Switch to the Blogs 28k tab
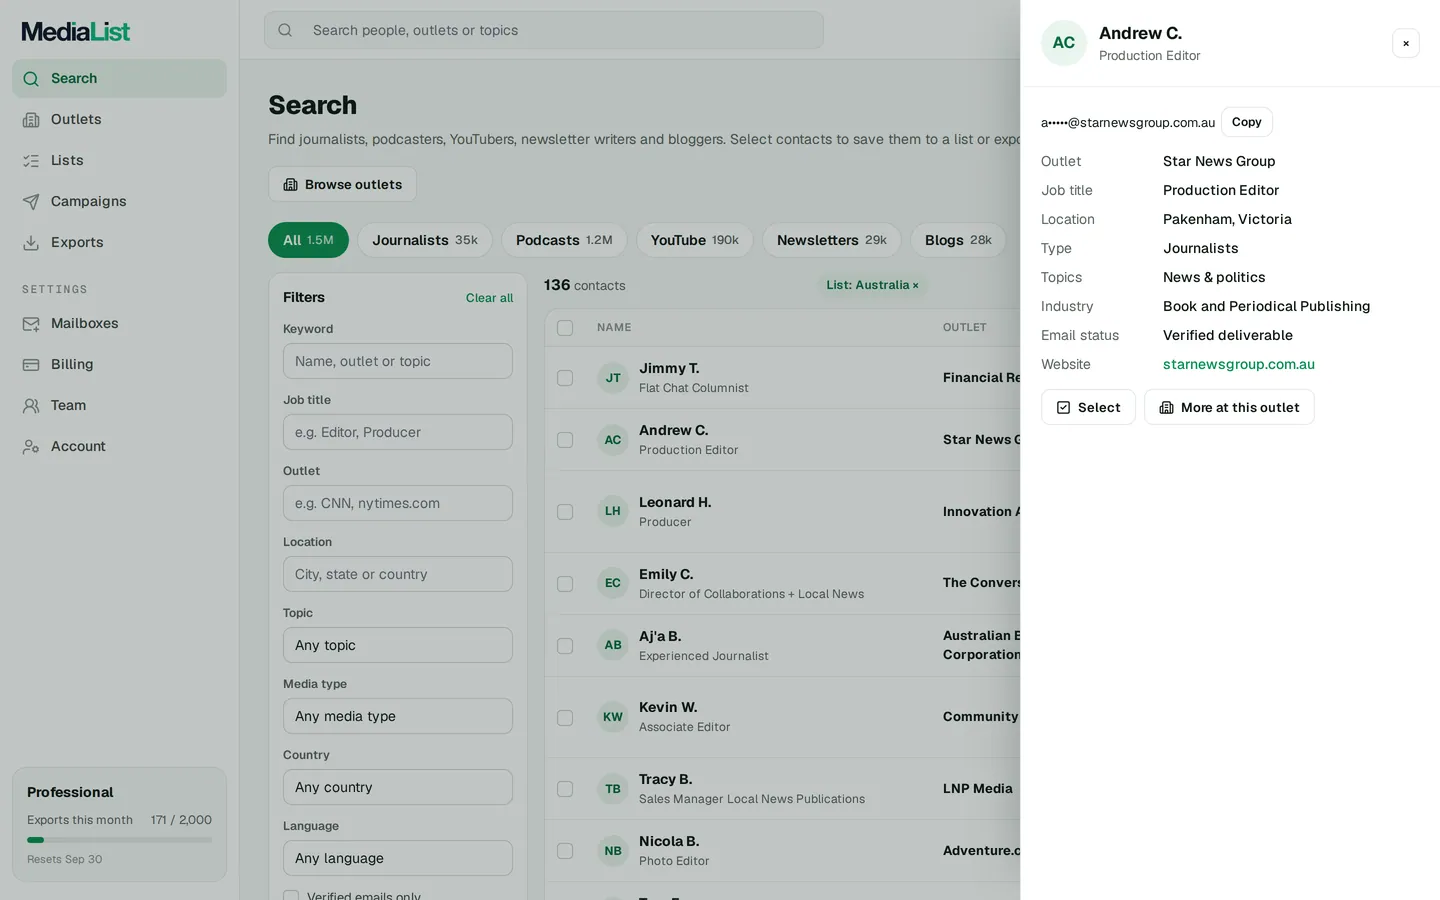Image resolution: width=1440 pixels, height=900 pixels. point(958,240)
